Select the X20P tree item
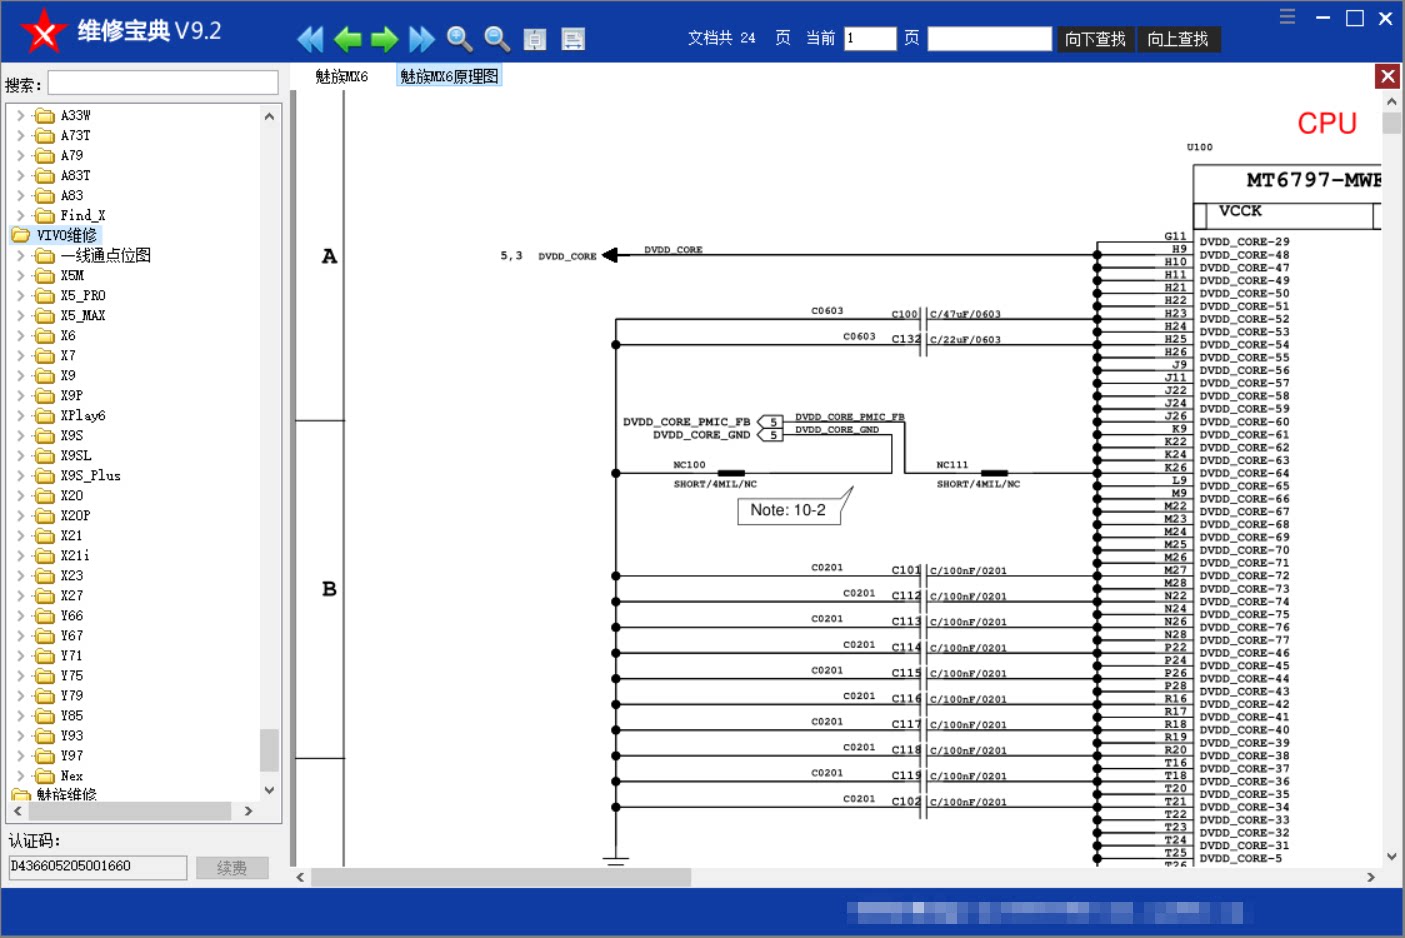 tap(75, 516)
